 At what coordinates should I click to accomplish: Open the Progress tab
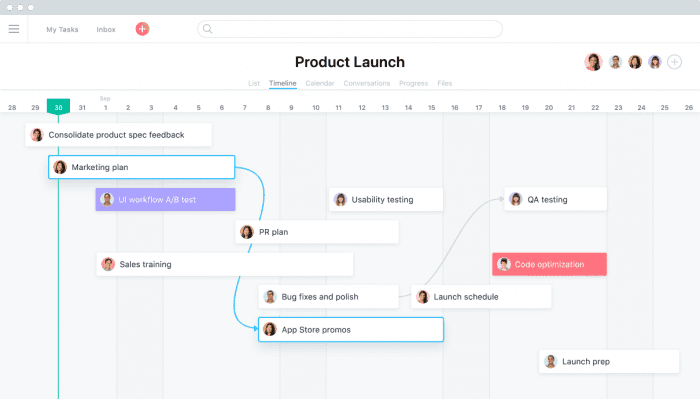(x=413, y=83)
